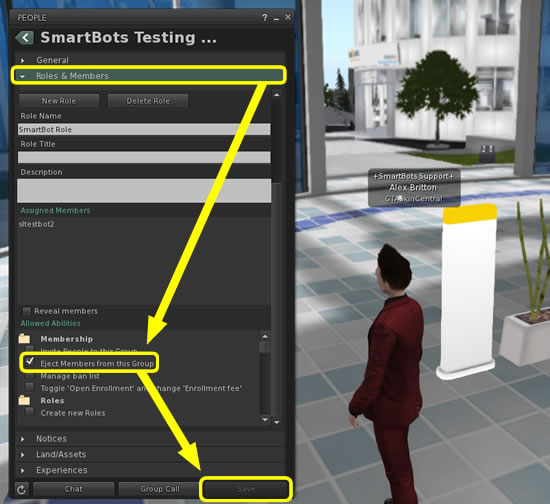Toggle the Reveal members checkbox
The width and height of the screenshot is (550, 504).
27,311
